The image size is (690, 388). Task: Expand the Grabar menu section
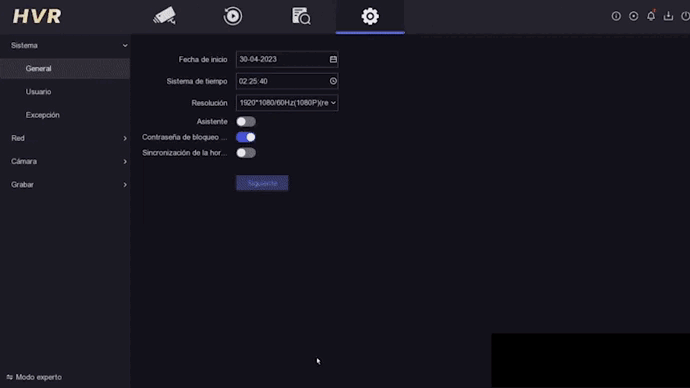tap(65, 185)
